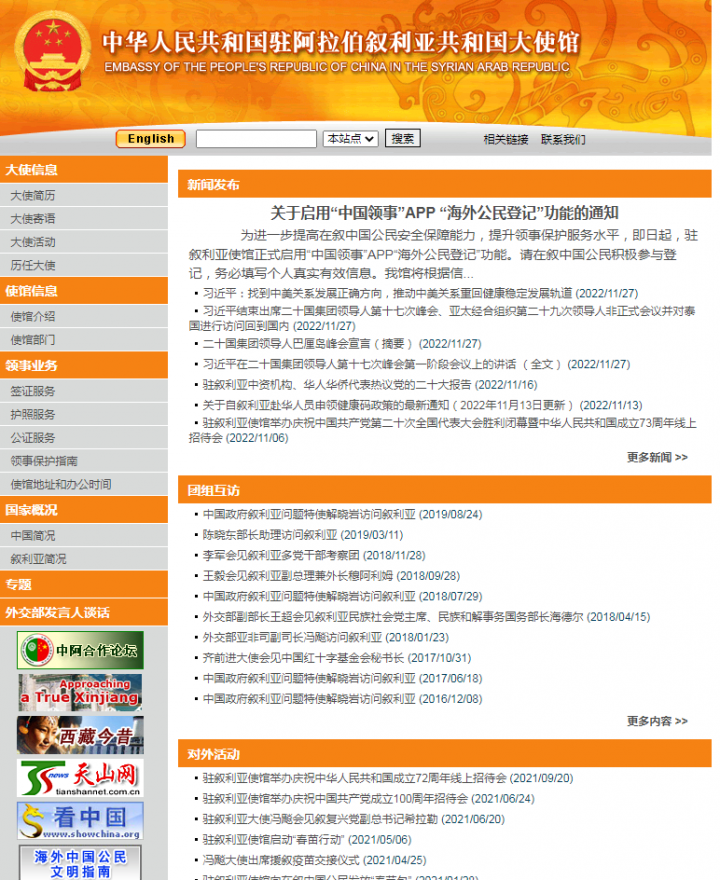720x880 pixels.
Task: Click the 搜索 search button
Action: (402, 139)
